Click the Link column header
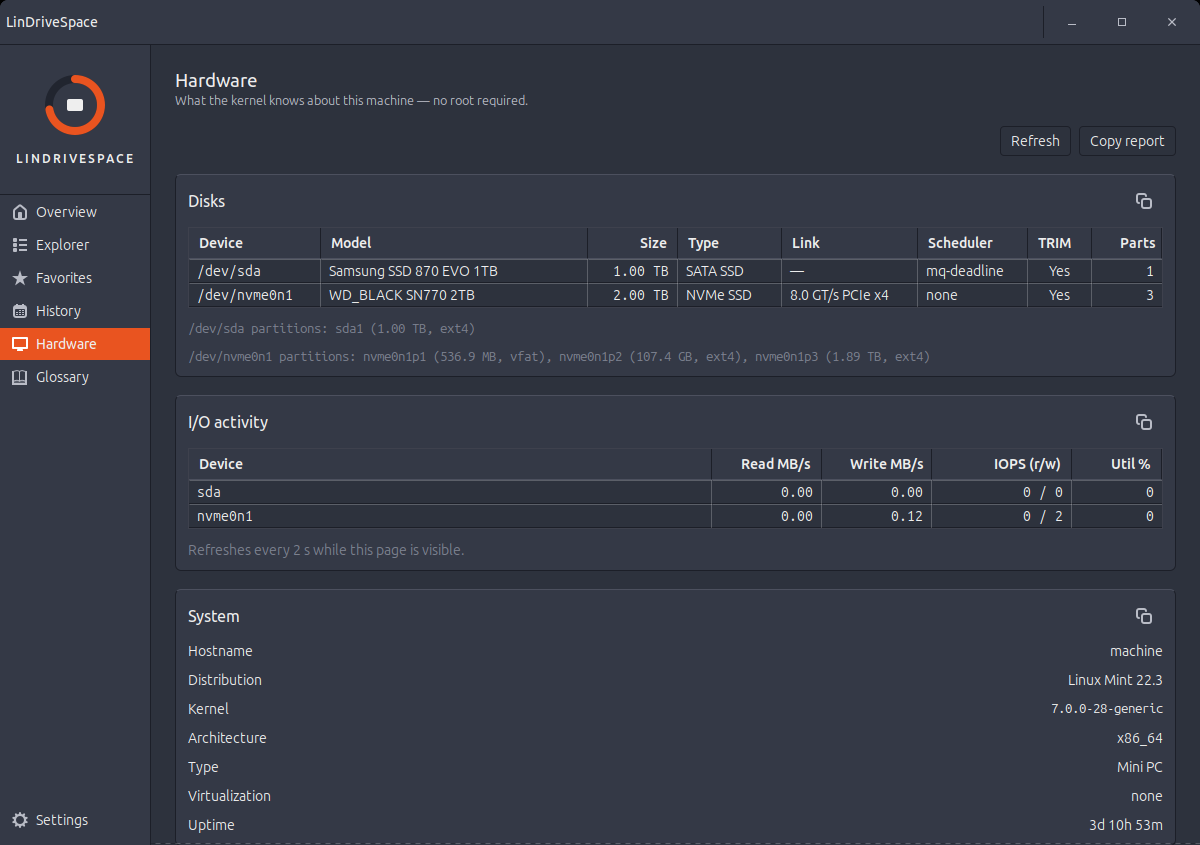This screenshot has width=1200, height=845. [849, 243]
